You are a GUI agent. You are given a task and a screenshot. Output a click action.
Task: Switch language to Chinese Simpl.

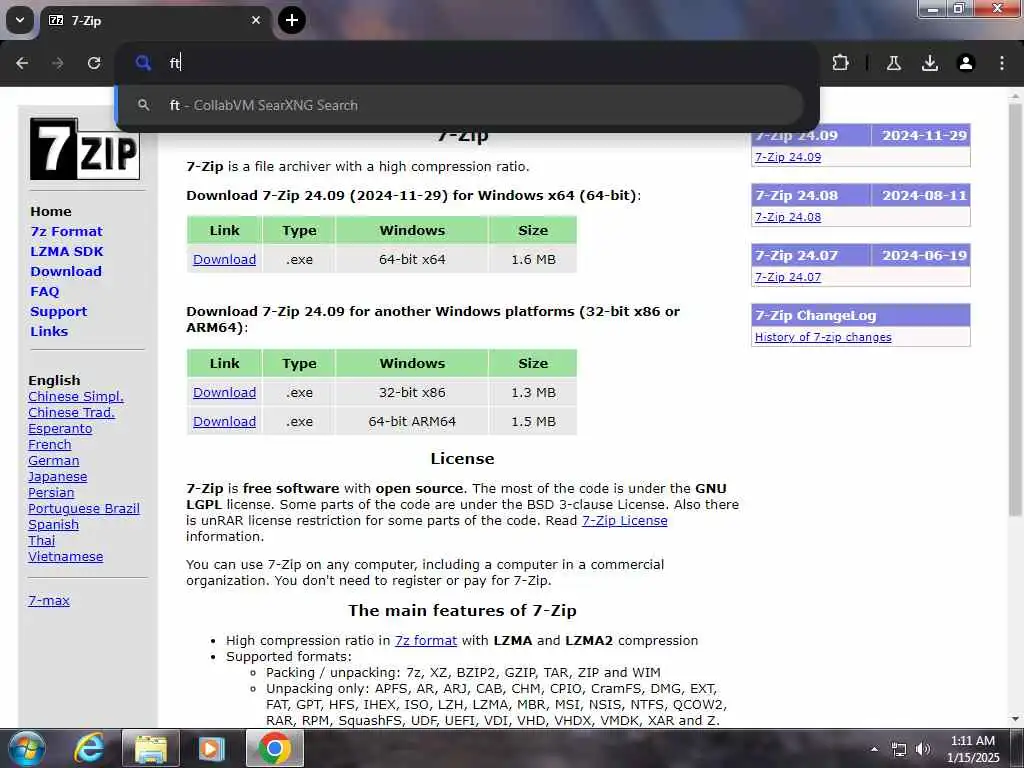(76, 396)
